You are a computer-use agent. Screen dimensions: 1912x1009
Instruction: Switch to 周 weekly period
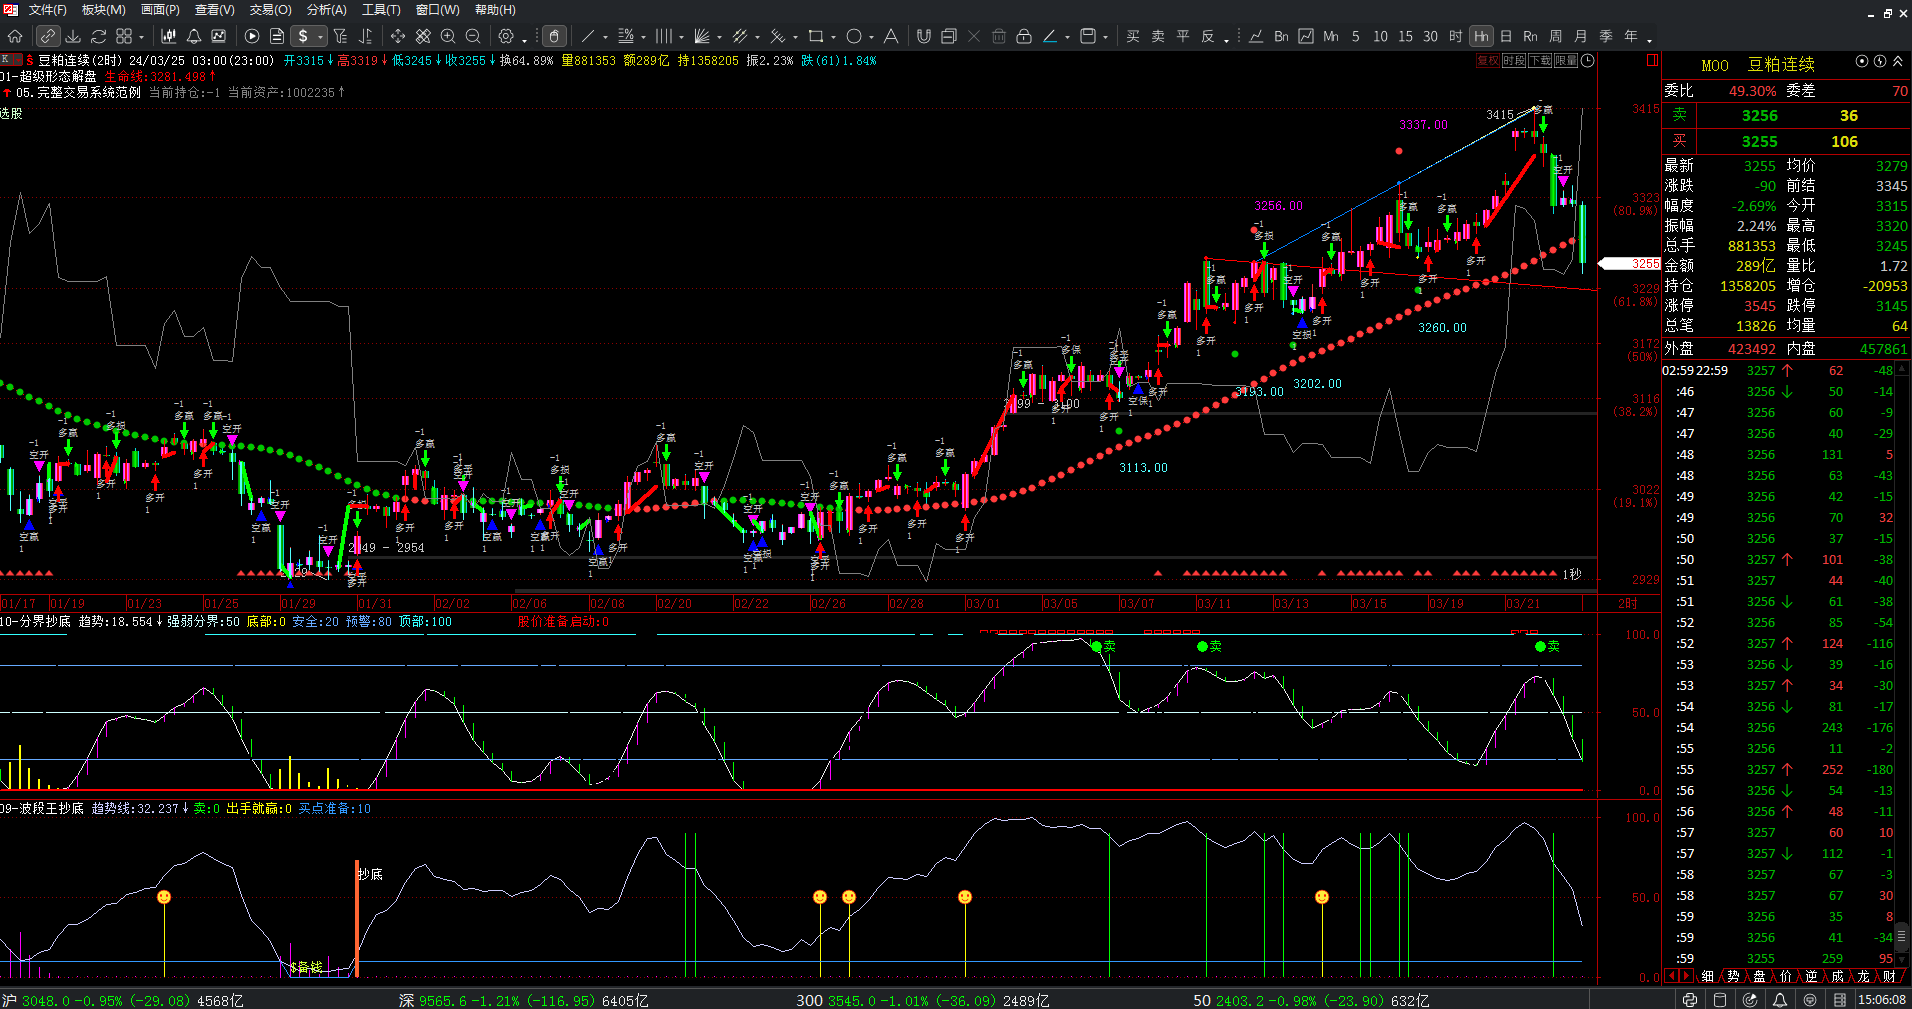point(1555,36)
